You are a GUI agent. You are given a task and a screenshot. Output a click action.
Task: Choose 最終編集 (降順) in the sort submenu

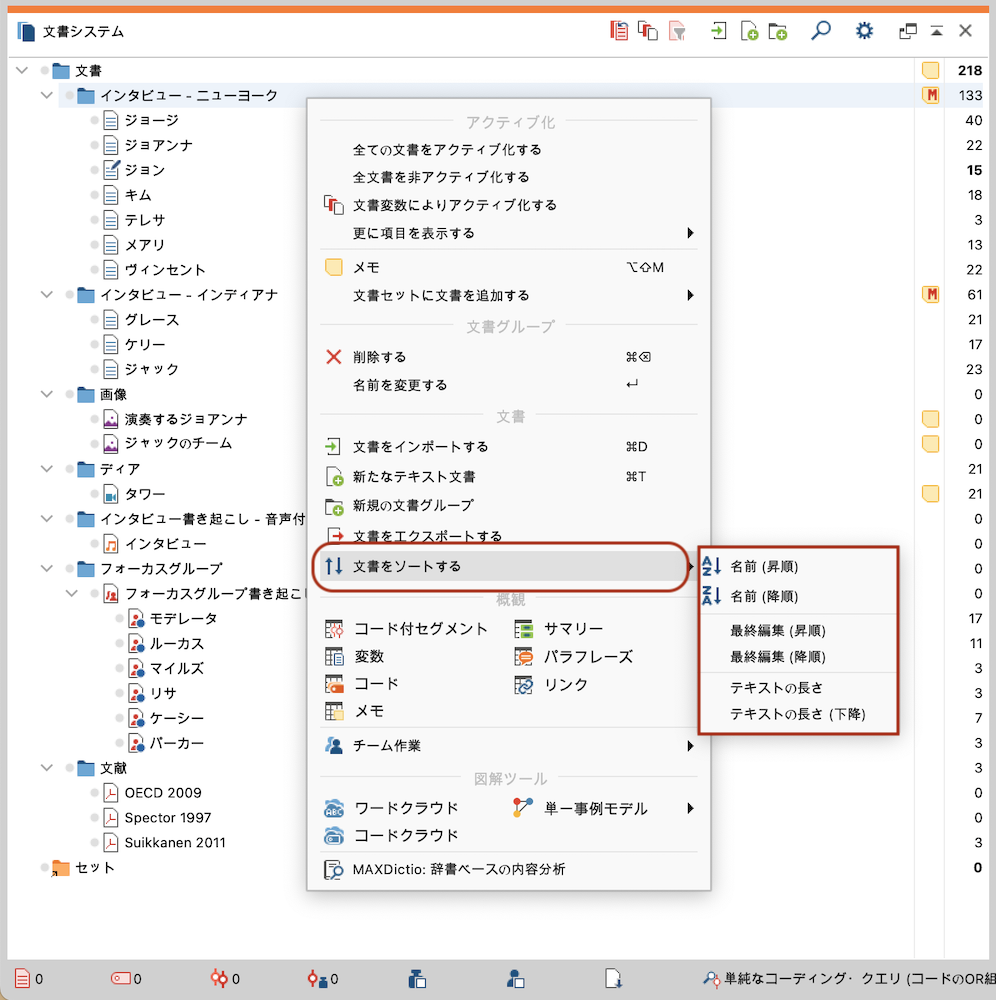pos(777,657)
